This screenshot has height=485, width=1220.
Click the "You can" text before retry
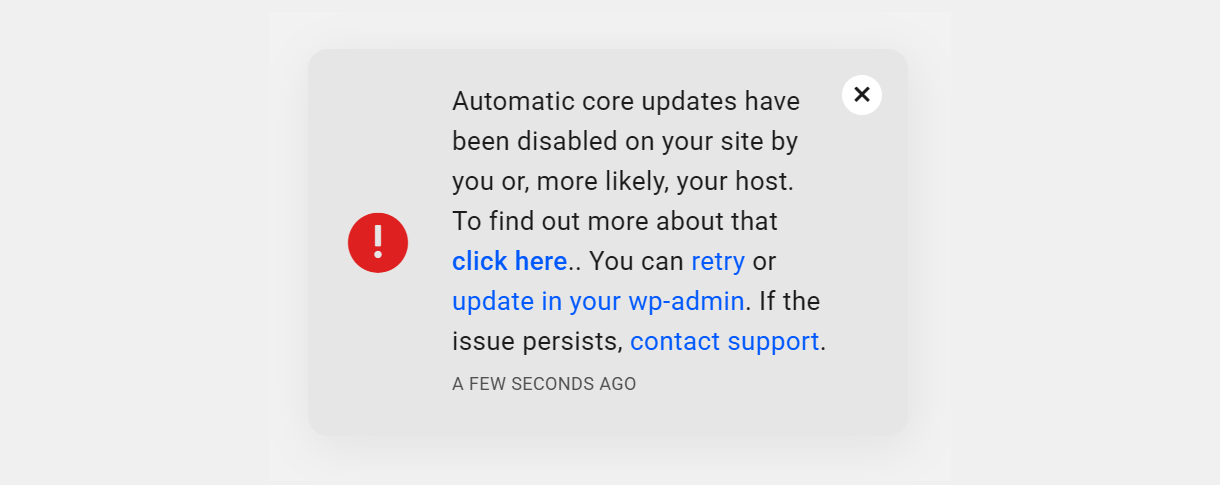636,262
